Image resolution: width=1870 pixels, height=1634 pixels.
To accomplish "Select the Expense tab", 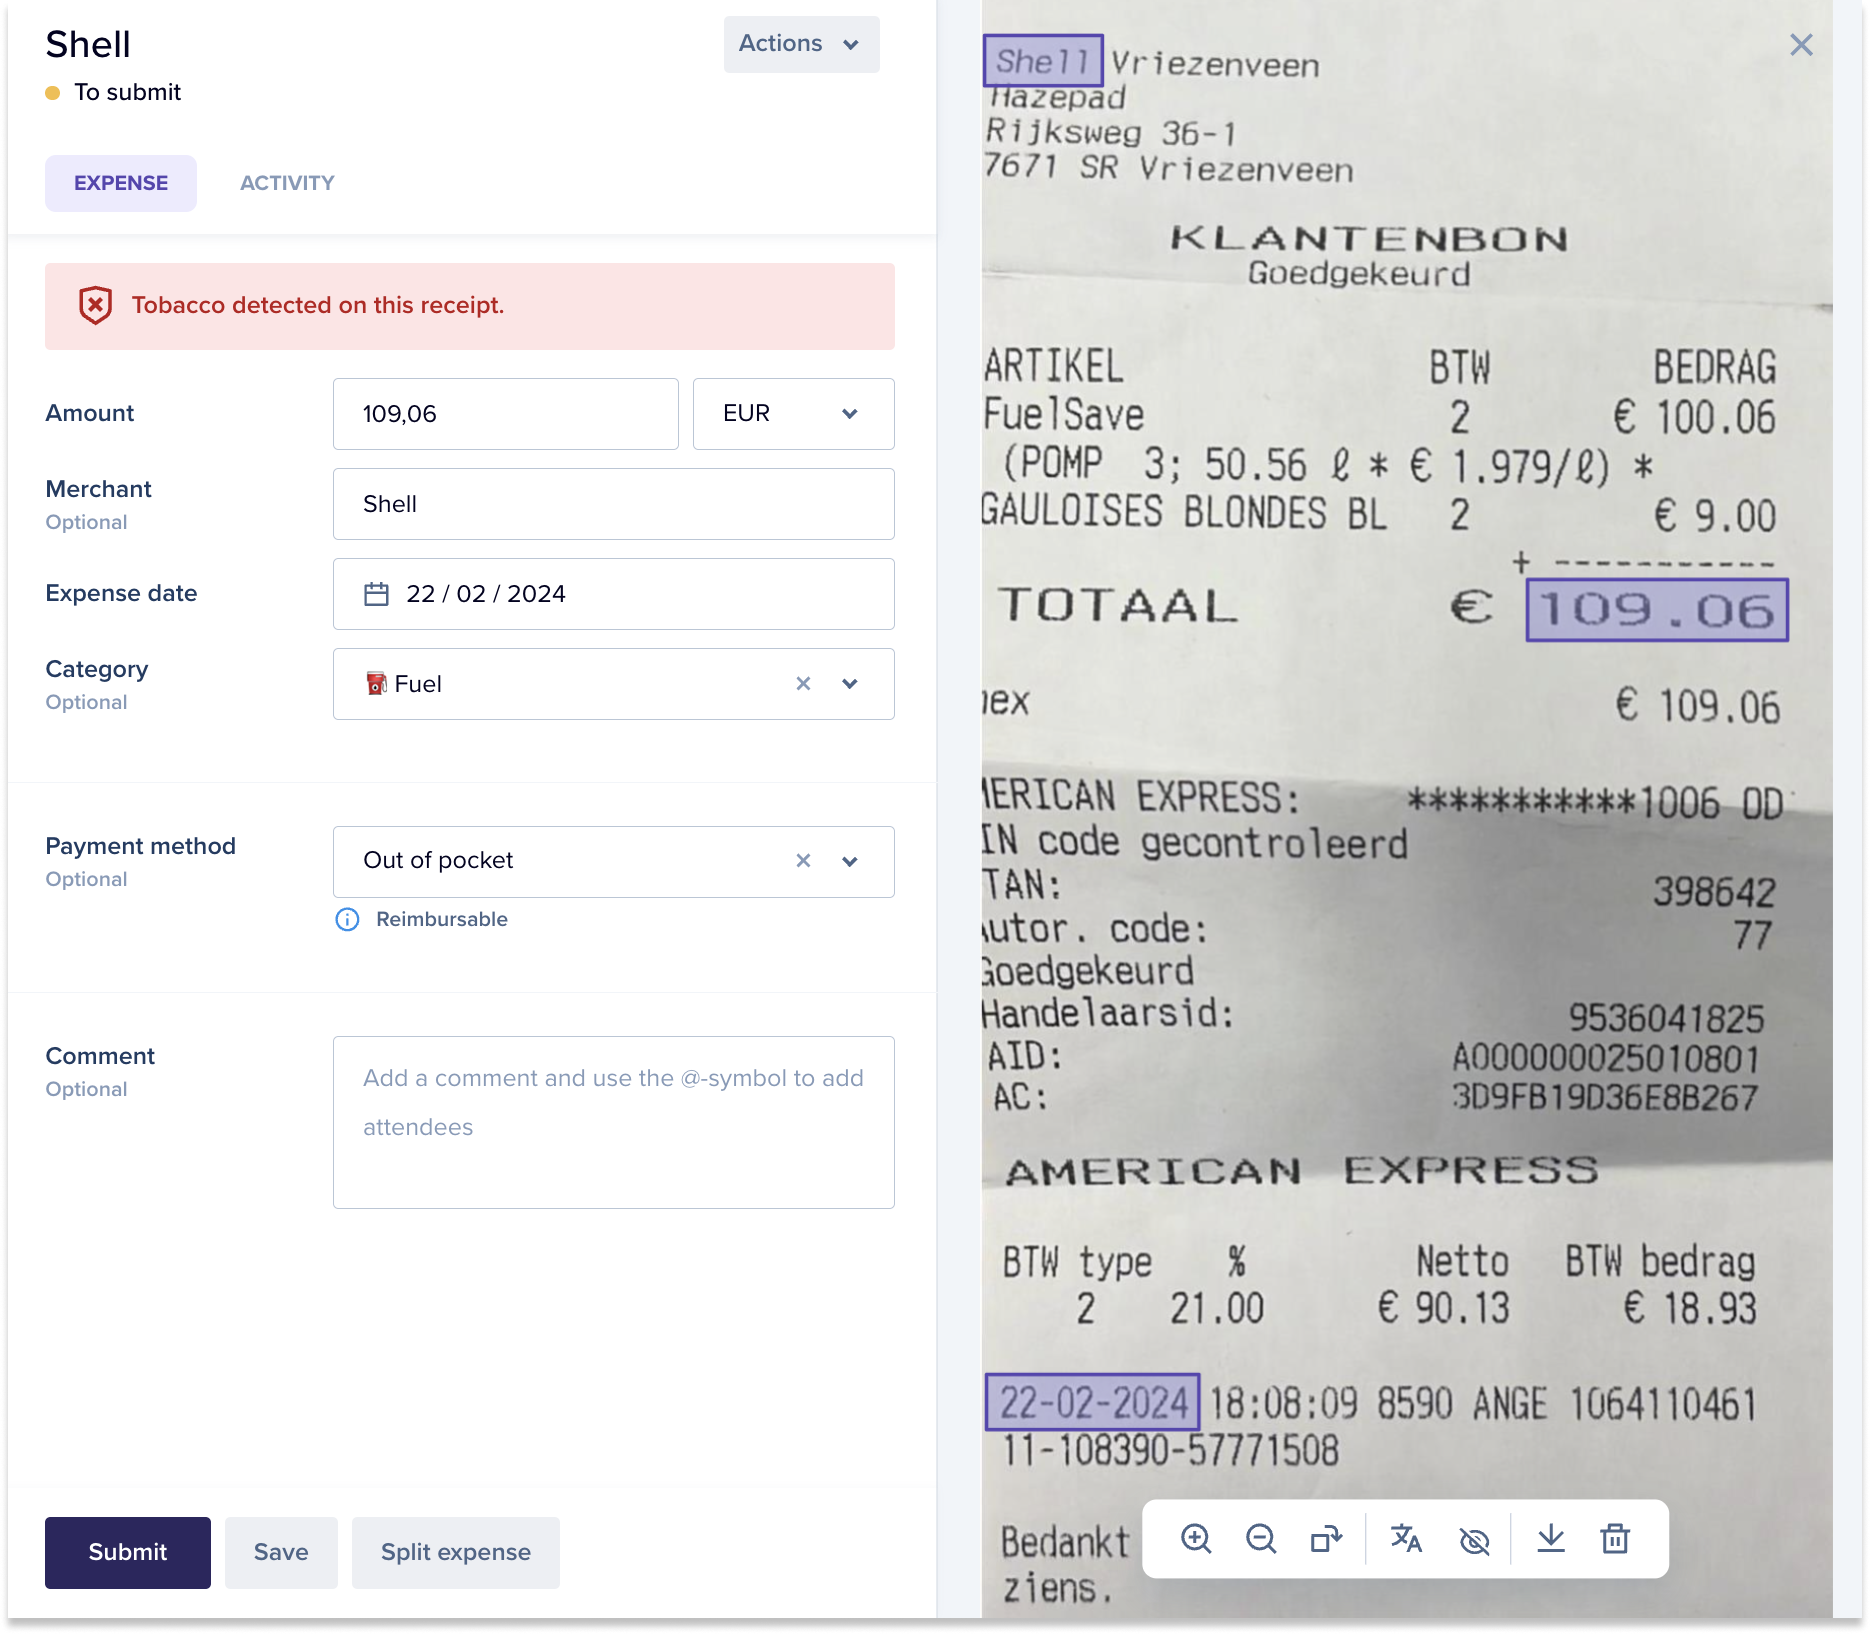I will [121, 183].
